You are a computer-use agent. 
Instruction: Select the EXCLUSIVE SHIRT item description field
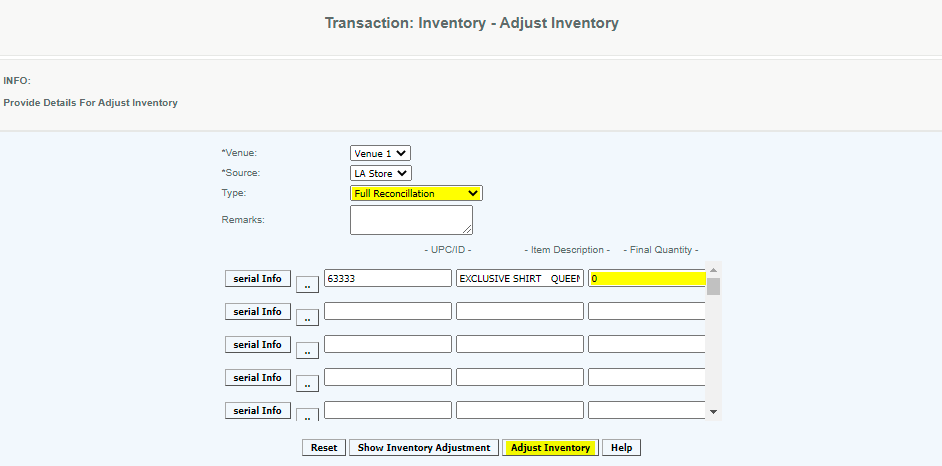[x=519, y=279]
